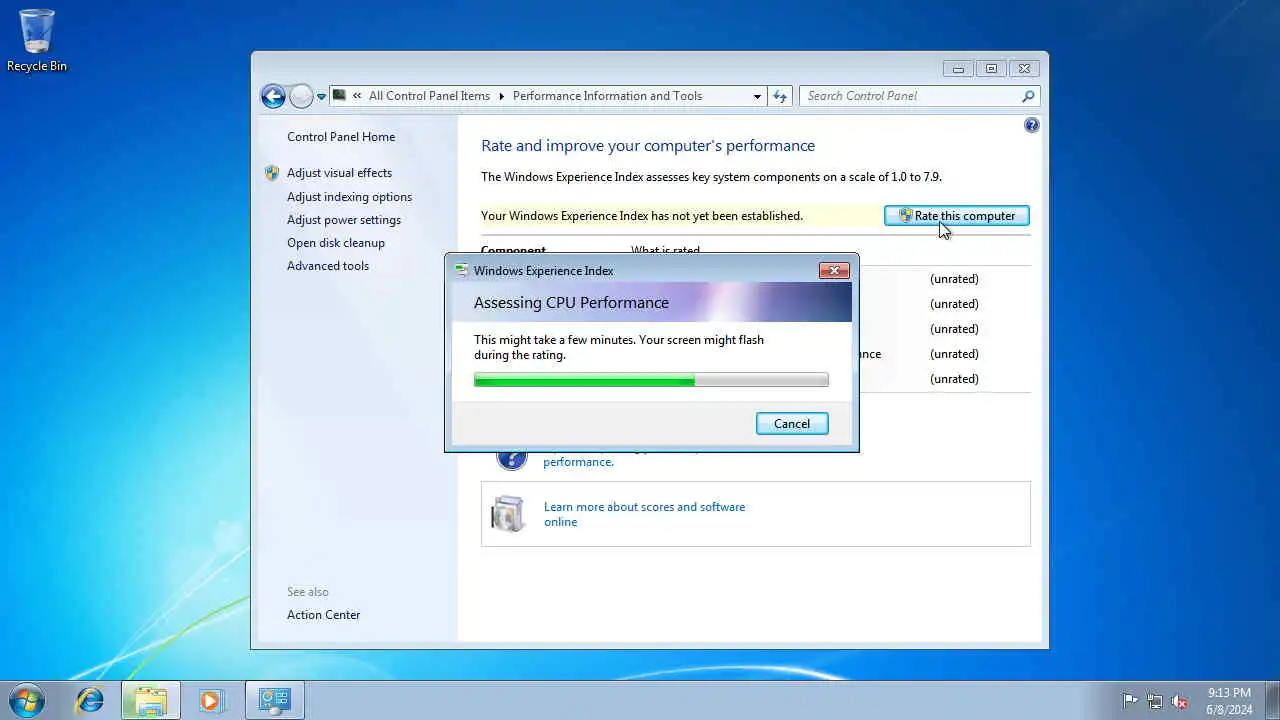Click the Windows Experience Index dialog title icon
Viewport: 1280px width, 720px height.
point(461,270)
